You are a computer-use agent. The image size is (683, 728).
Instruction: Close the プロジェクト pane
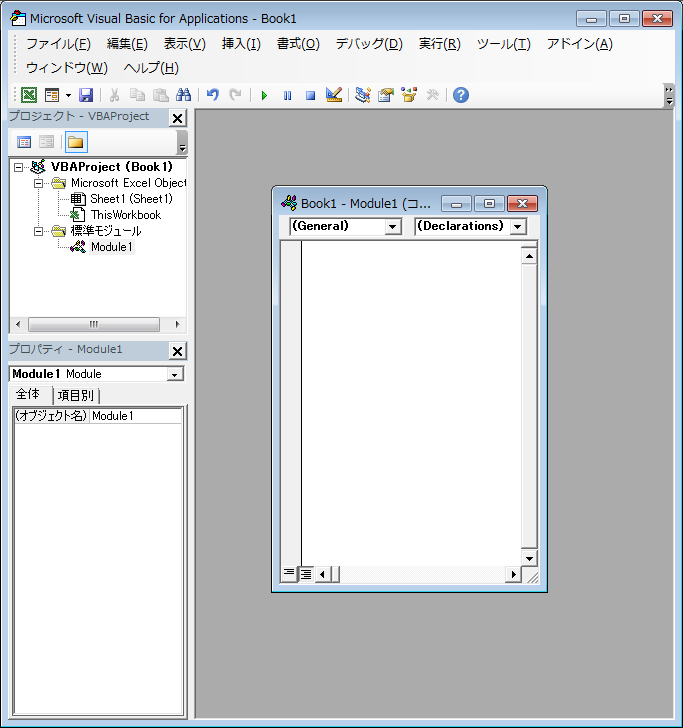tap(177, 118)
